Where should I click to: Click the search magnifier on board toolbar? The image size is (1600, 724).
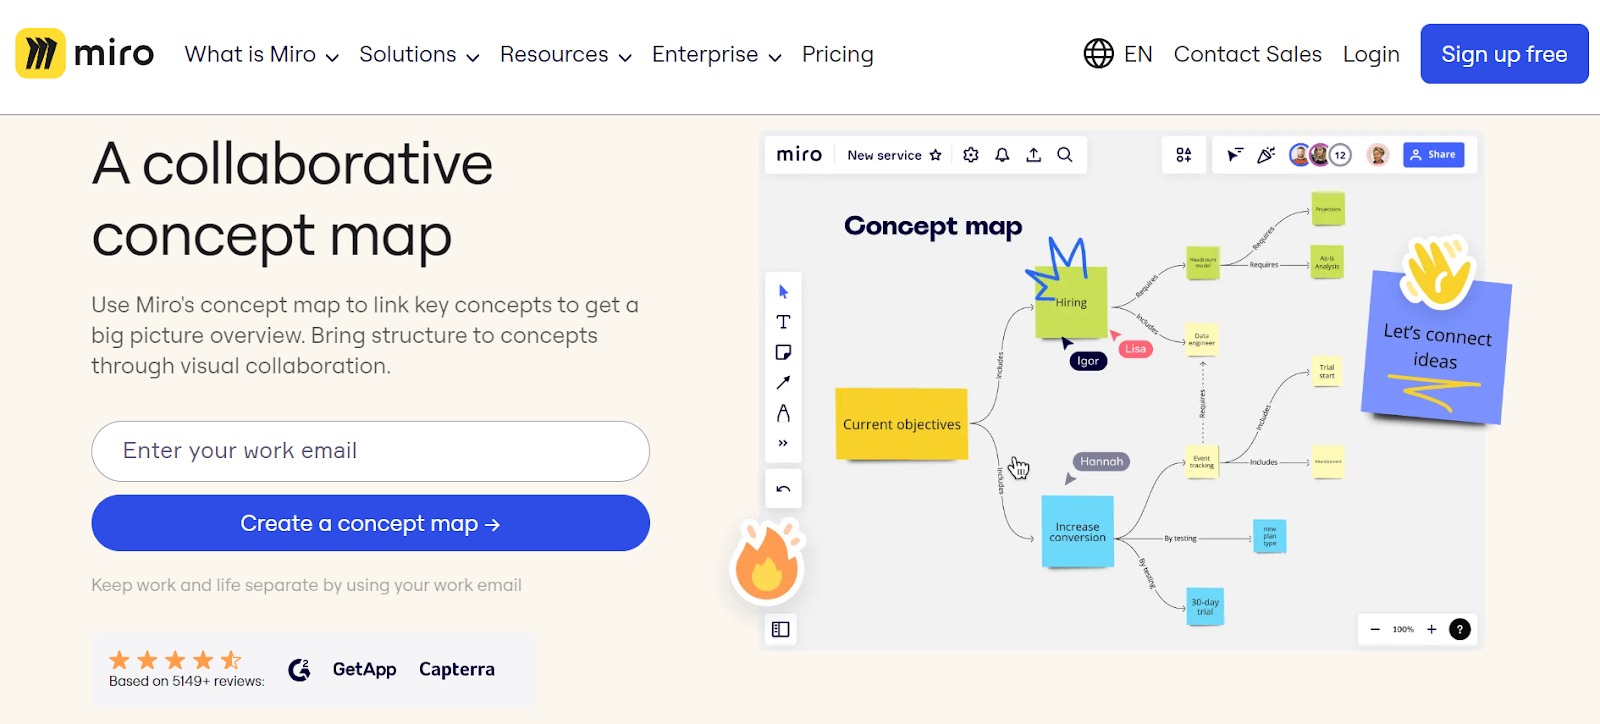tap(1065, 155)
